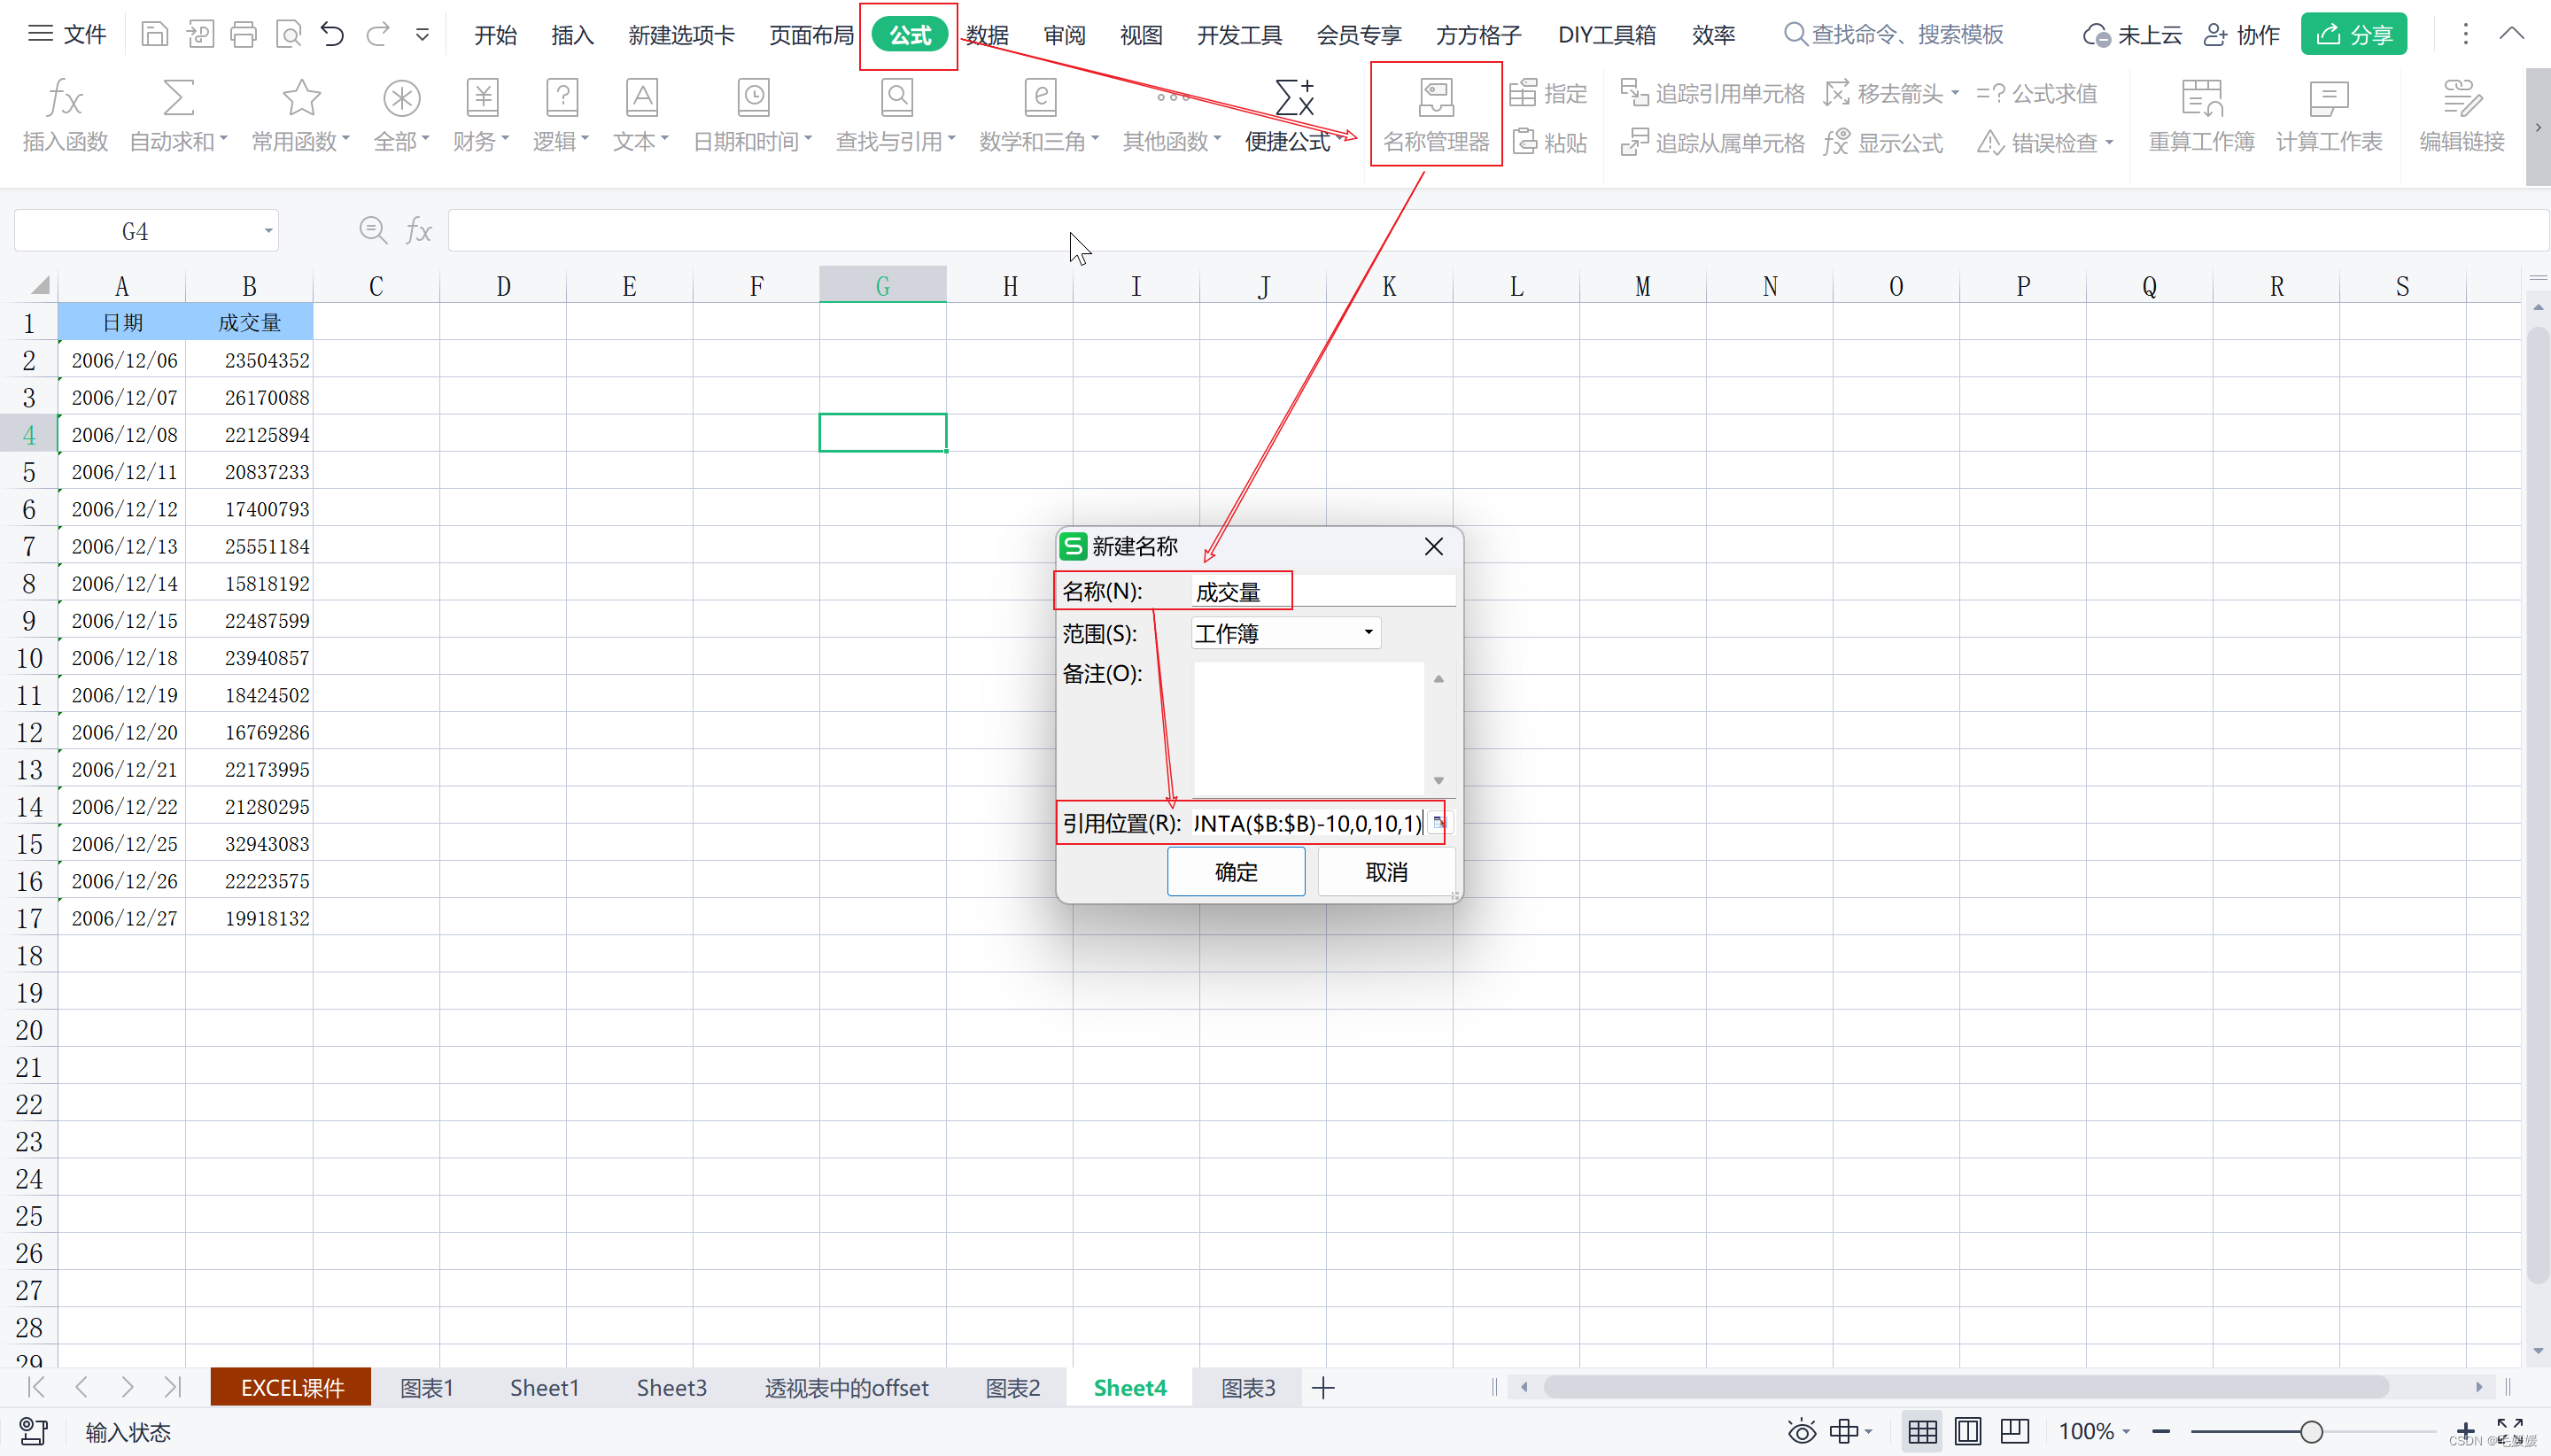Click the 名称 name input field
This screenshot has height=1456, width=2551.
(x=1324, y=591)
